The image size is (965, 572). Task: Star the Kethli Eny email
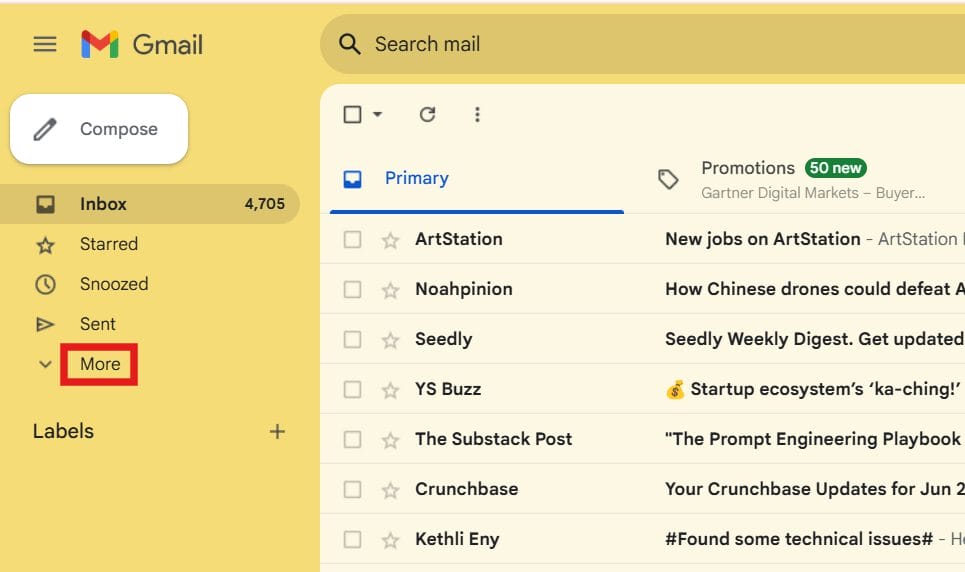tap(390, 540)
